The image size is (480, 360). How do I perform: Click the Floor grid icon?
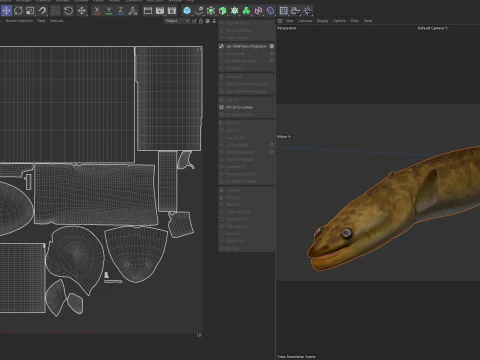(284, 11)
